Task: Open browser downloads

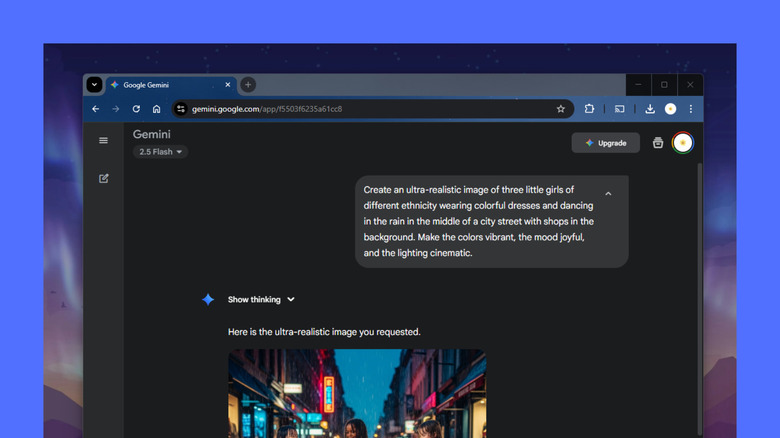Action: (x=650, y=109)
